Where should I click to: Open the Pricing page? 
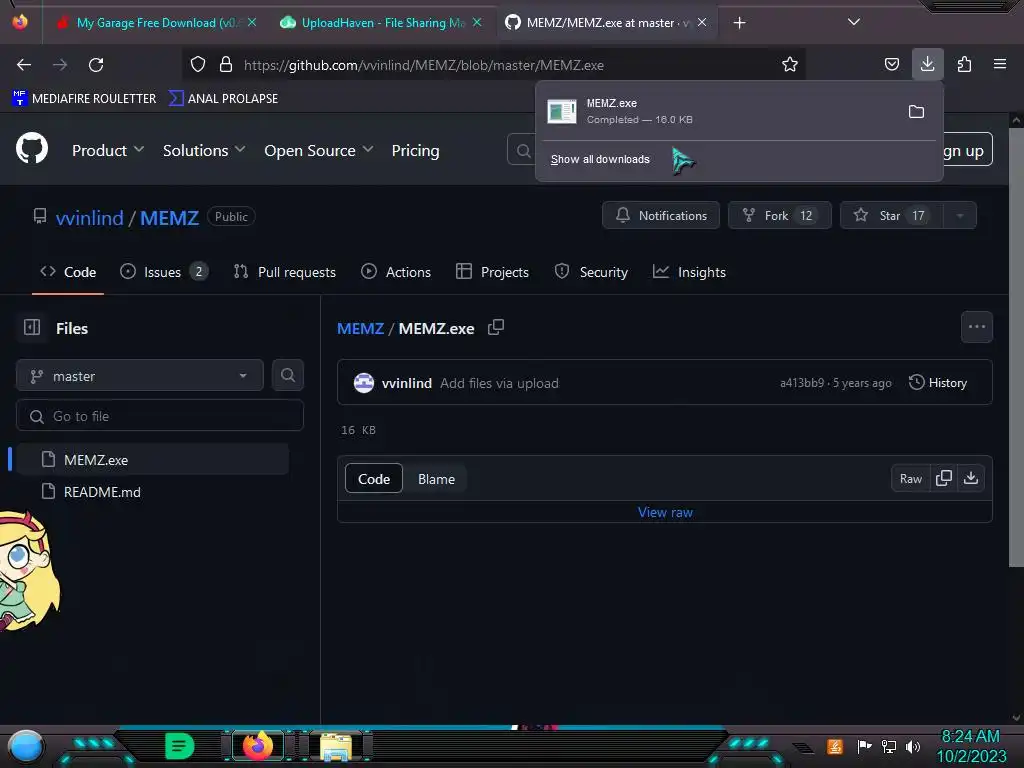tap(415, 150)
